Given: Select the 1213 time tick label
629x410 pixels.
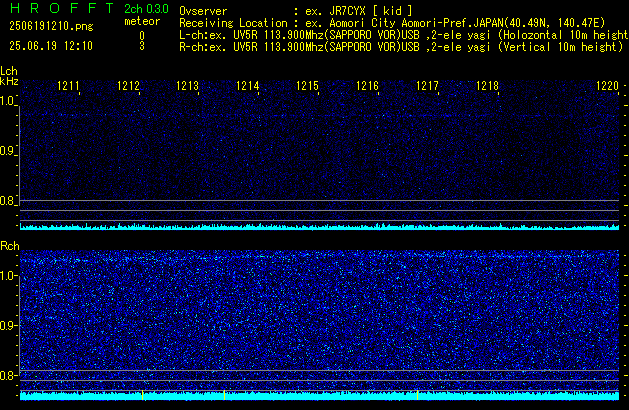Looking at the screenshot, I should click(188, 86).
